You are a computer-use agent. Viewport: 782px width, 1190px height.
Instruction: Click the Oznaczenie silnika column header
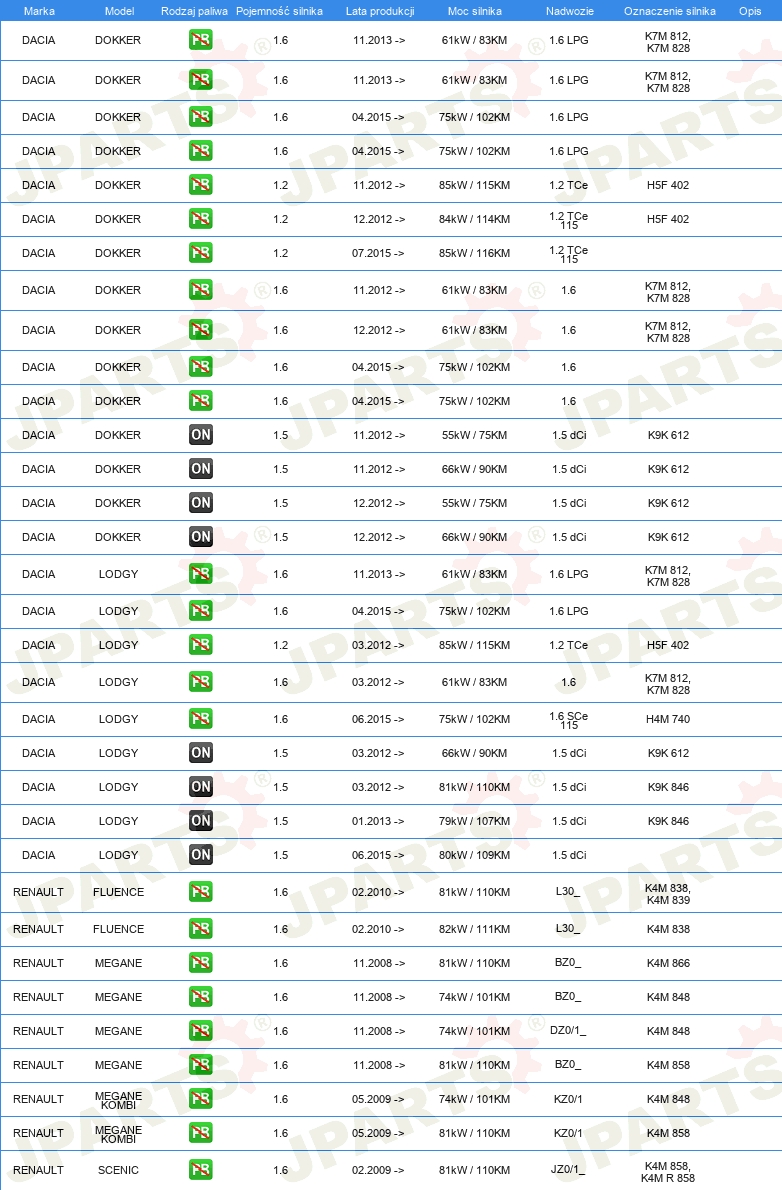[x=670, y=11]
